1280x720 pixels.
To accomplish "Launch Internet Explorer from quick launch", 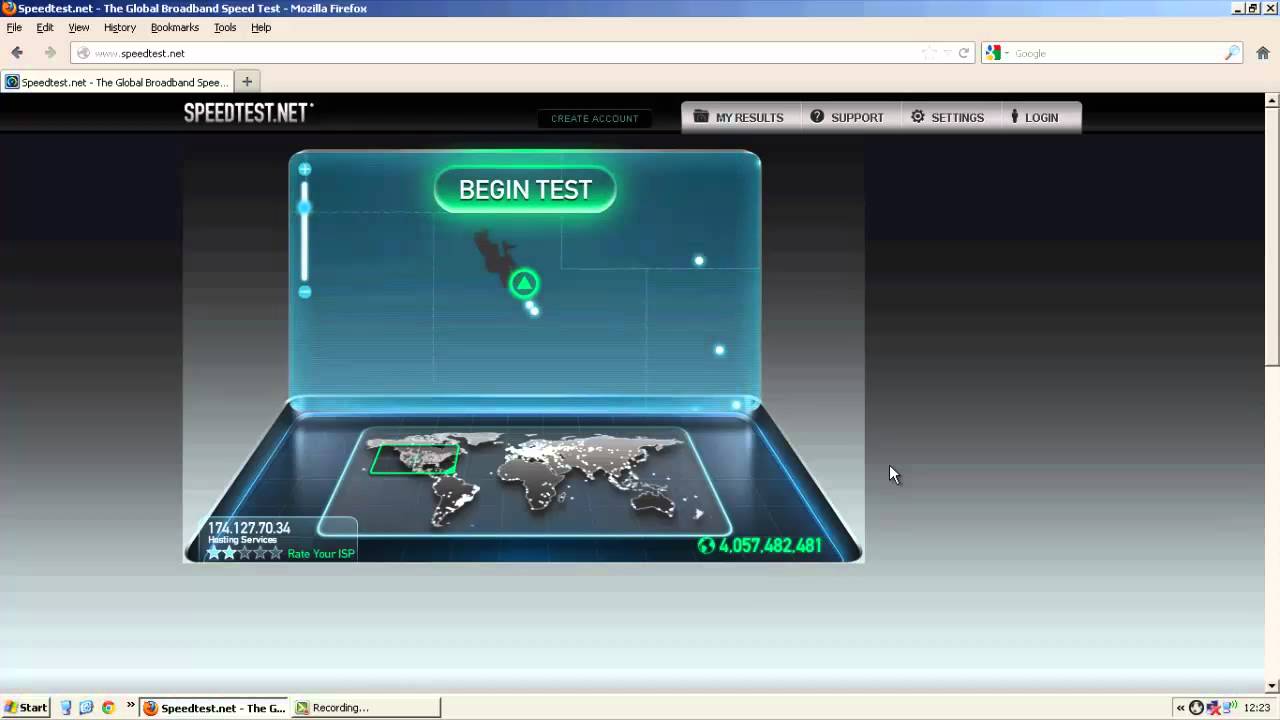I will (86, 707).
